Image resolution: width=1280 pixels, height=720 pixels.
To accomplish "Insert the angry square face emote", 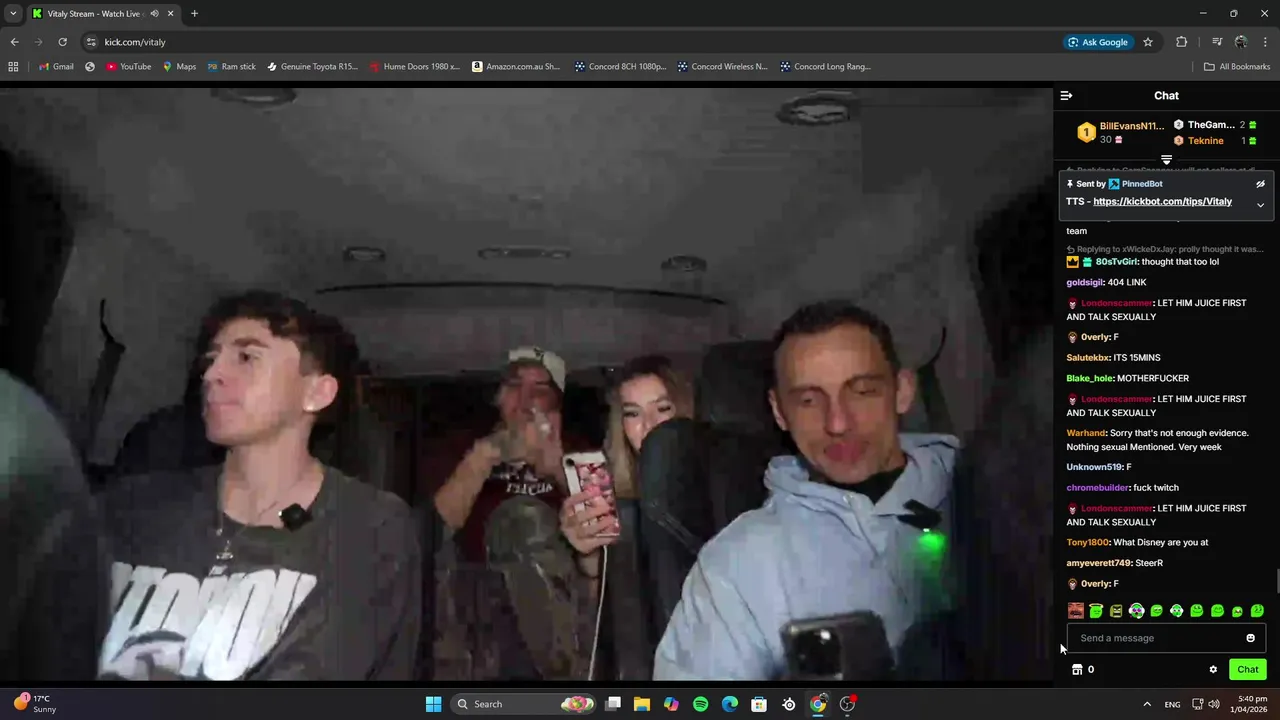I will 1116,611.
